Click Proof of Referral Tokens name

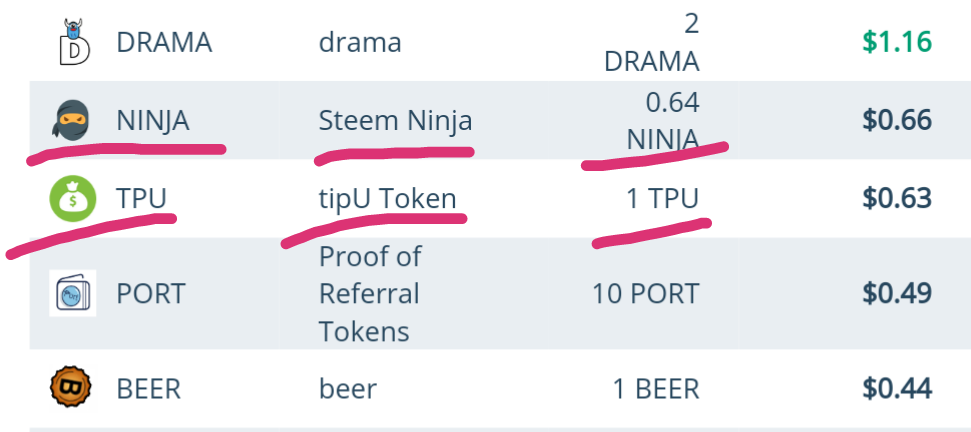(370, 293)
